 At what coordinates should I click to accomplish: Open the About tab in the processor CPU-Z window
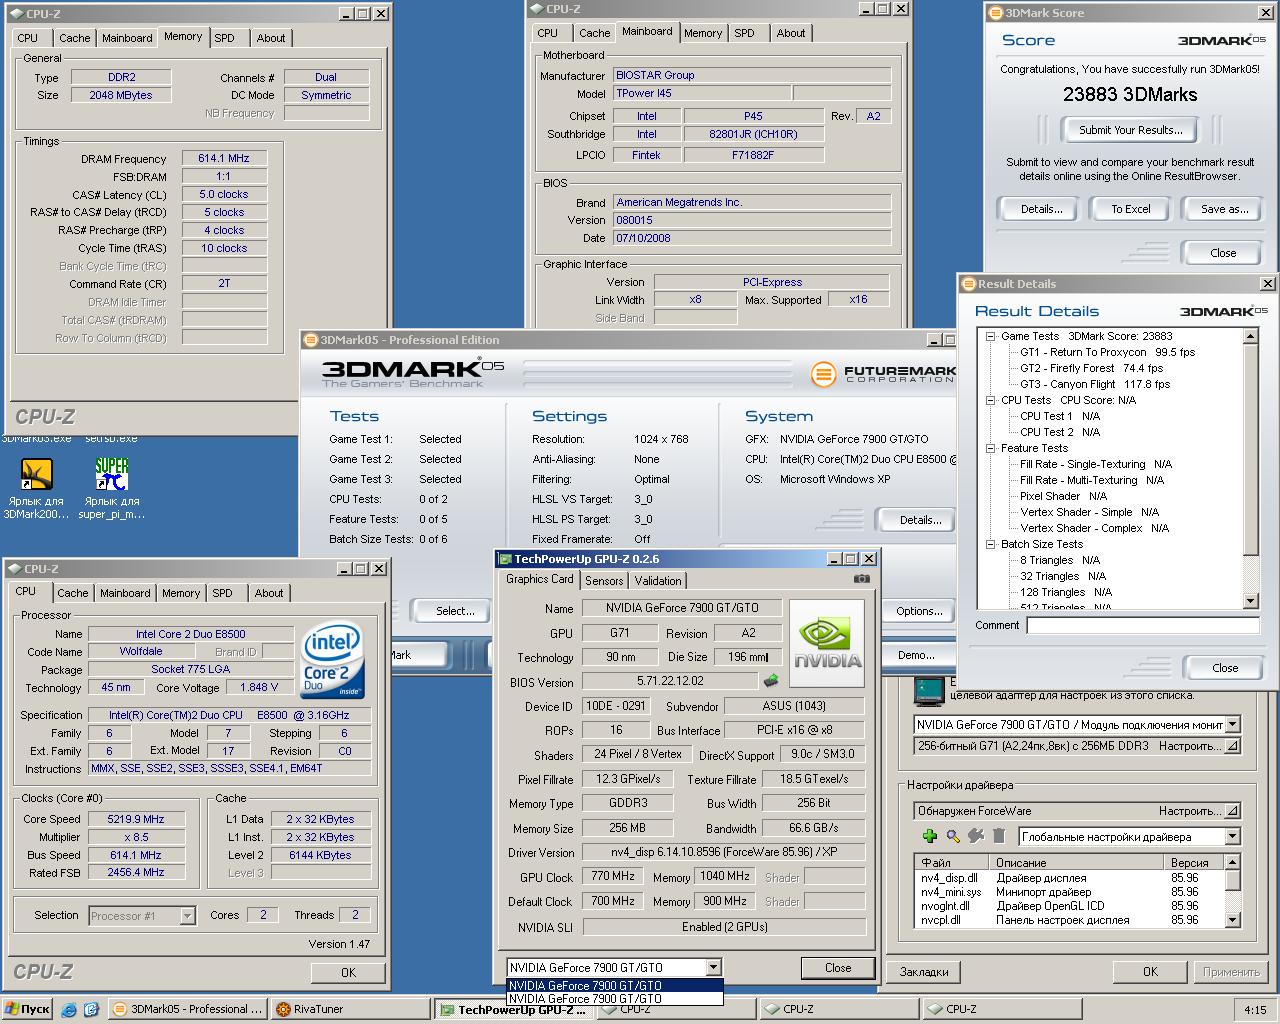269,593
